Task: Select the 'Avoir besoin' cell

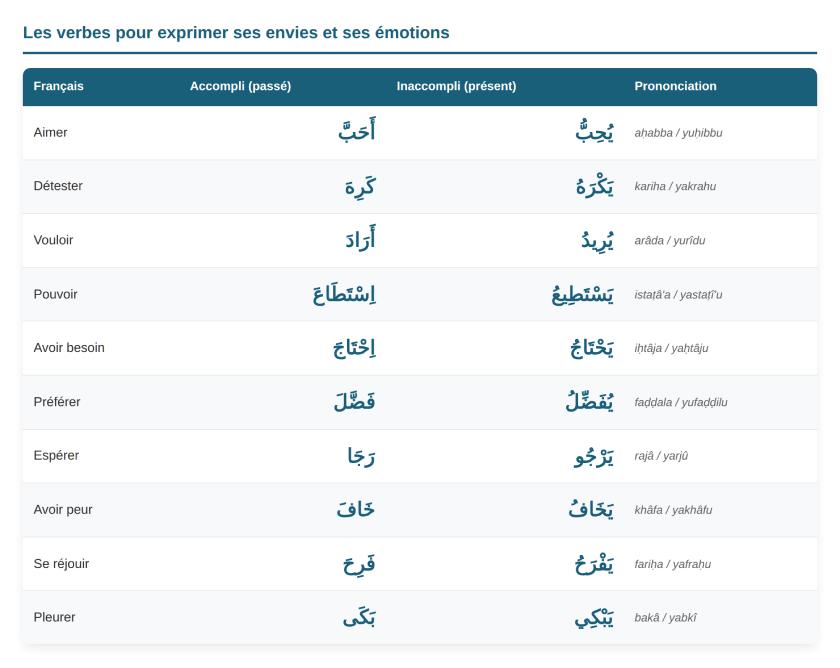Action: pyautogui.click(x=69, y=348)
